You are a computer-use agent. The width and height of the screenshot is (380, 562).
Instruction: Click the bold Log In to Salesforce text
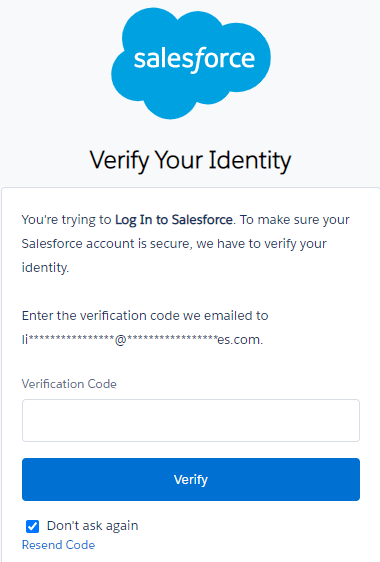(174, 220)
